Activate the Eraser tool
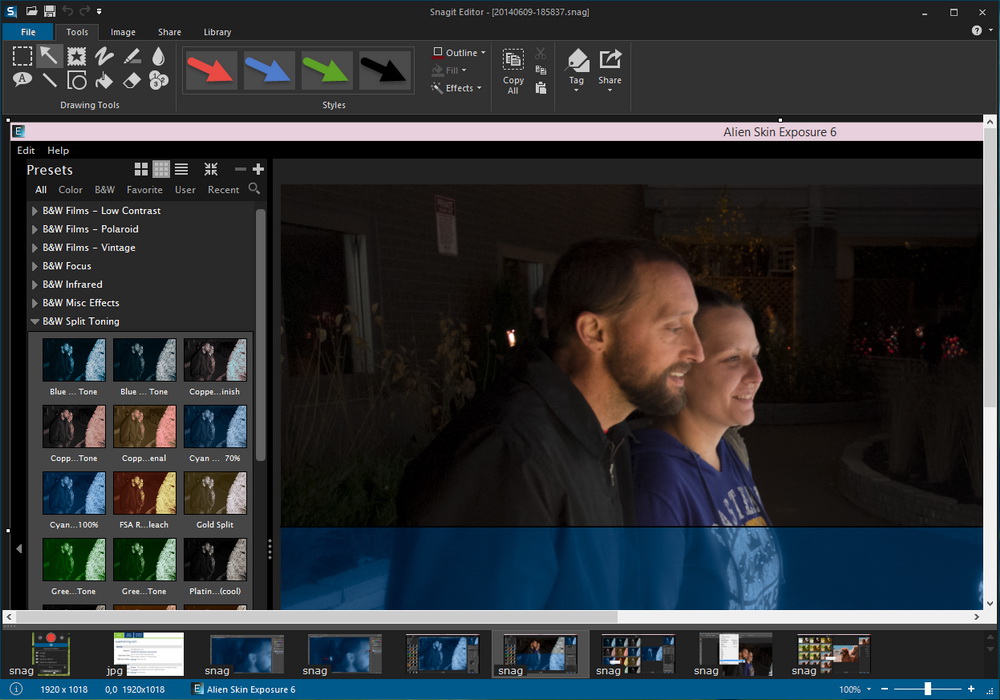Image resolution: width=1000 pixels, height=700 pixels. pos(131,80)
